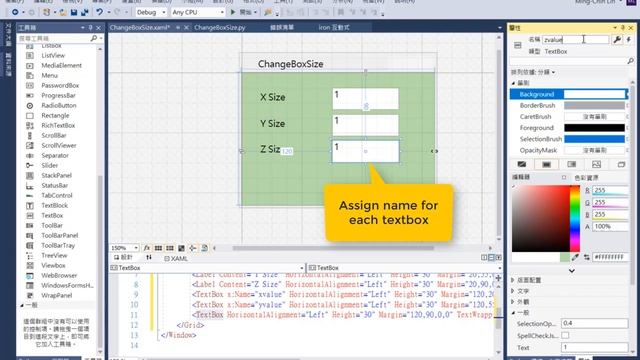The image size is (640, 360).
Task: Click the SelectionBrush blue color swatch
Action: coord(594,139)
